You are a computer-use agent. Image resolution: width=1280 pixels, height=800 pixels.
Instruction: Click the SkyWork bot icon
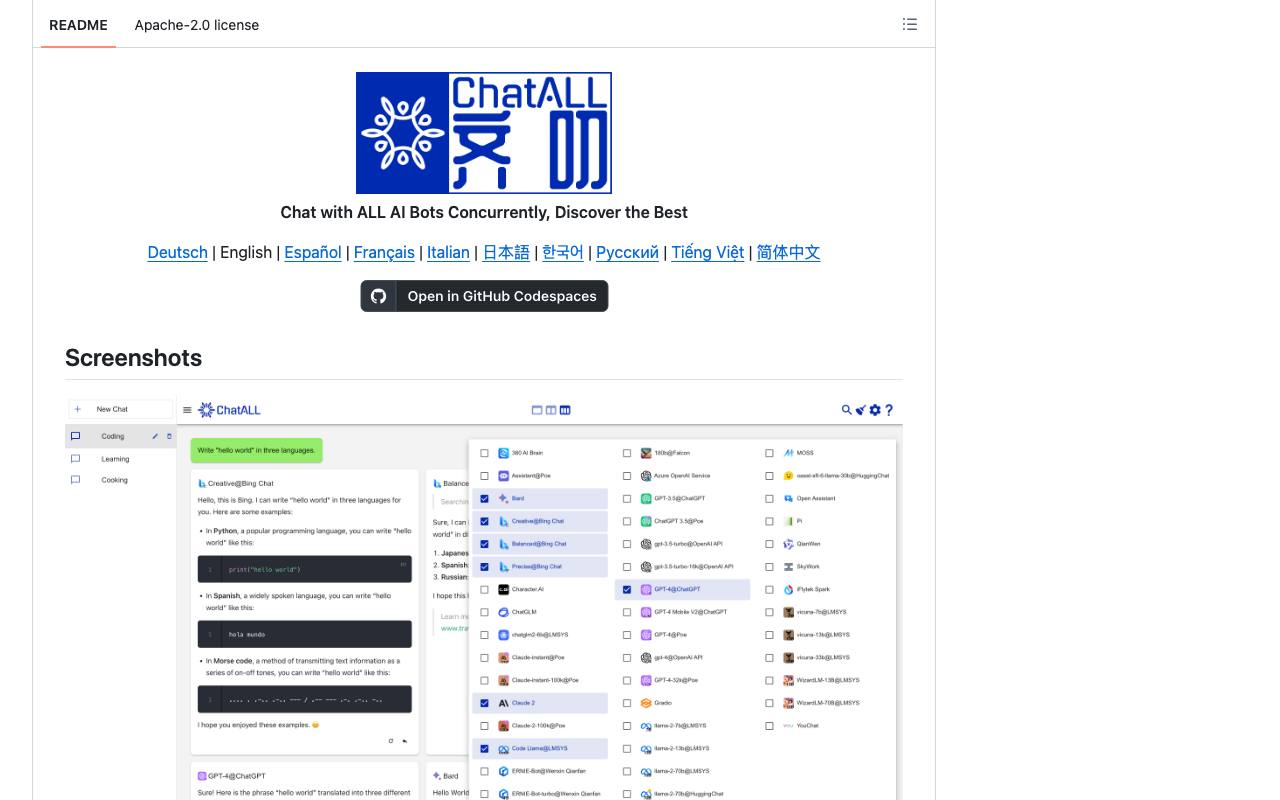point(788,567)
